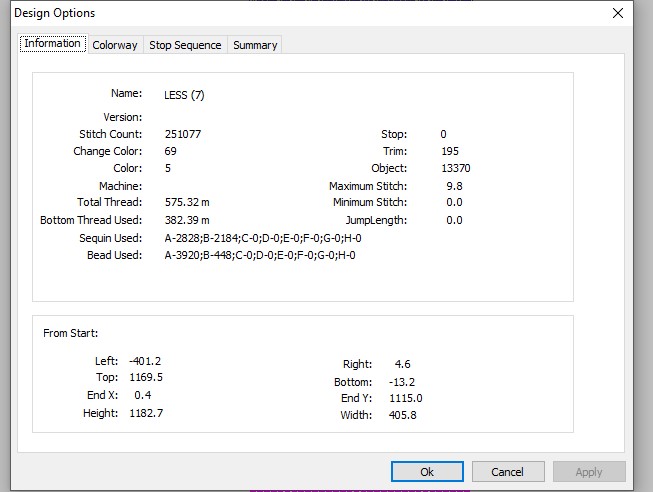The image size is (653, 492).
Task: Close the Design Options dialog
Action: click(618, 13)
